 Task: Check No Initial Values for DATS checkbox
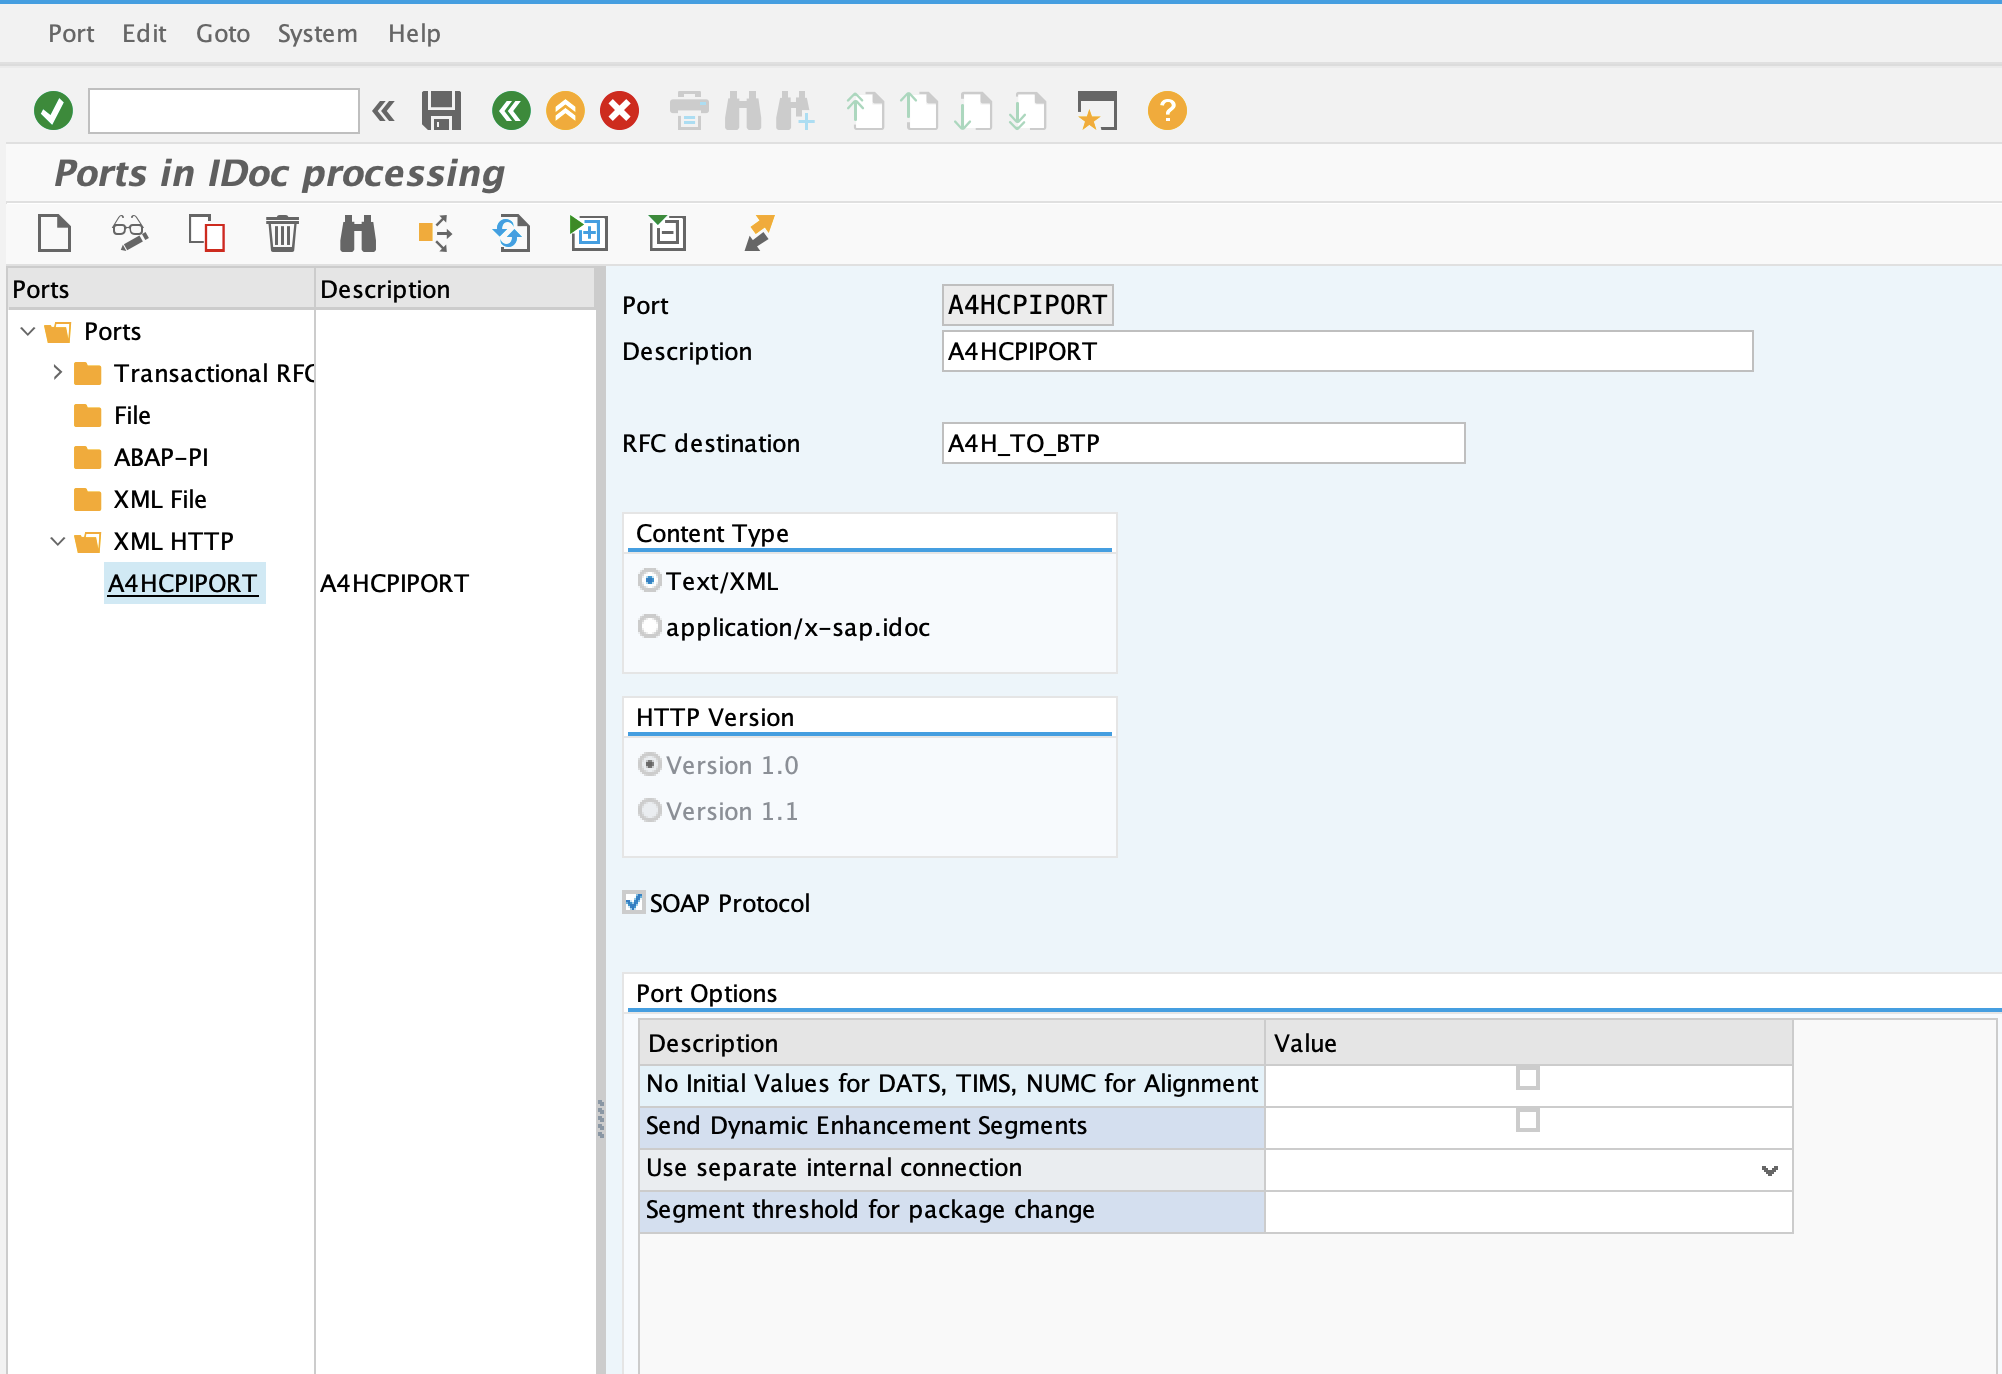[x=1528, y=1078]
